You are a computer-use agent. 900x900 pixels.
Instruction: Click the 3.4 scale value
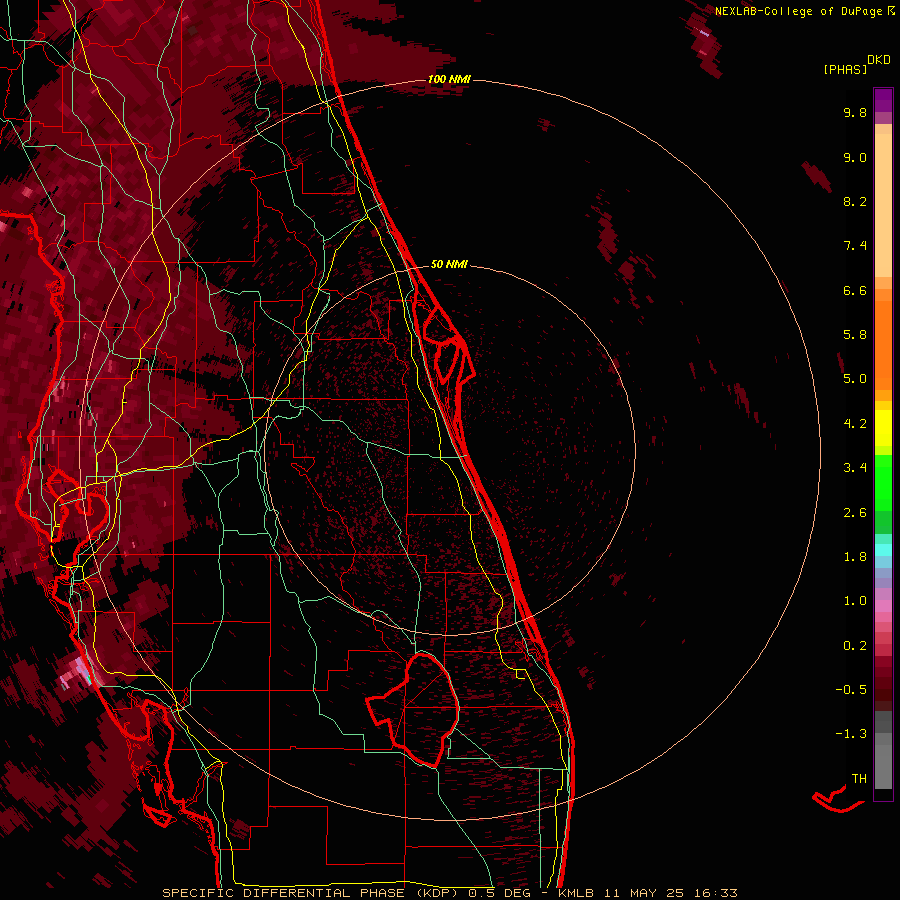855,468
